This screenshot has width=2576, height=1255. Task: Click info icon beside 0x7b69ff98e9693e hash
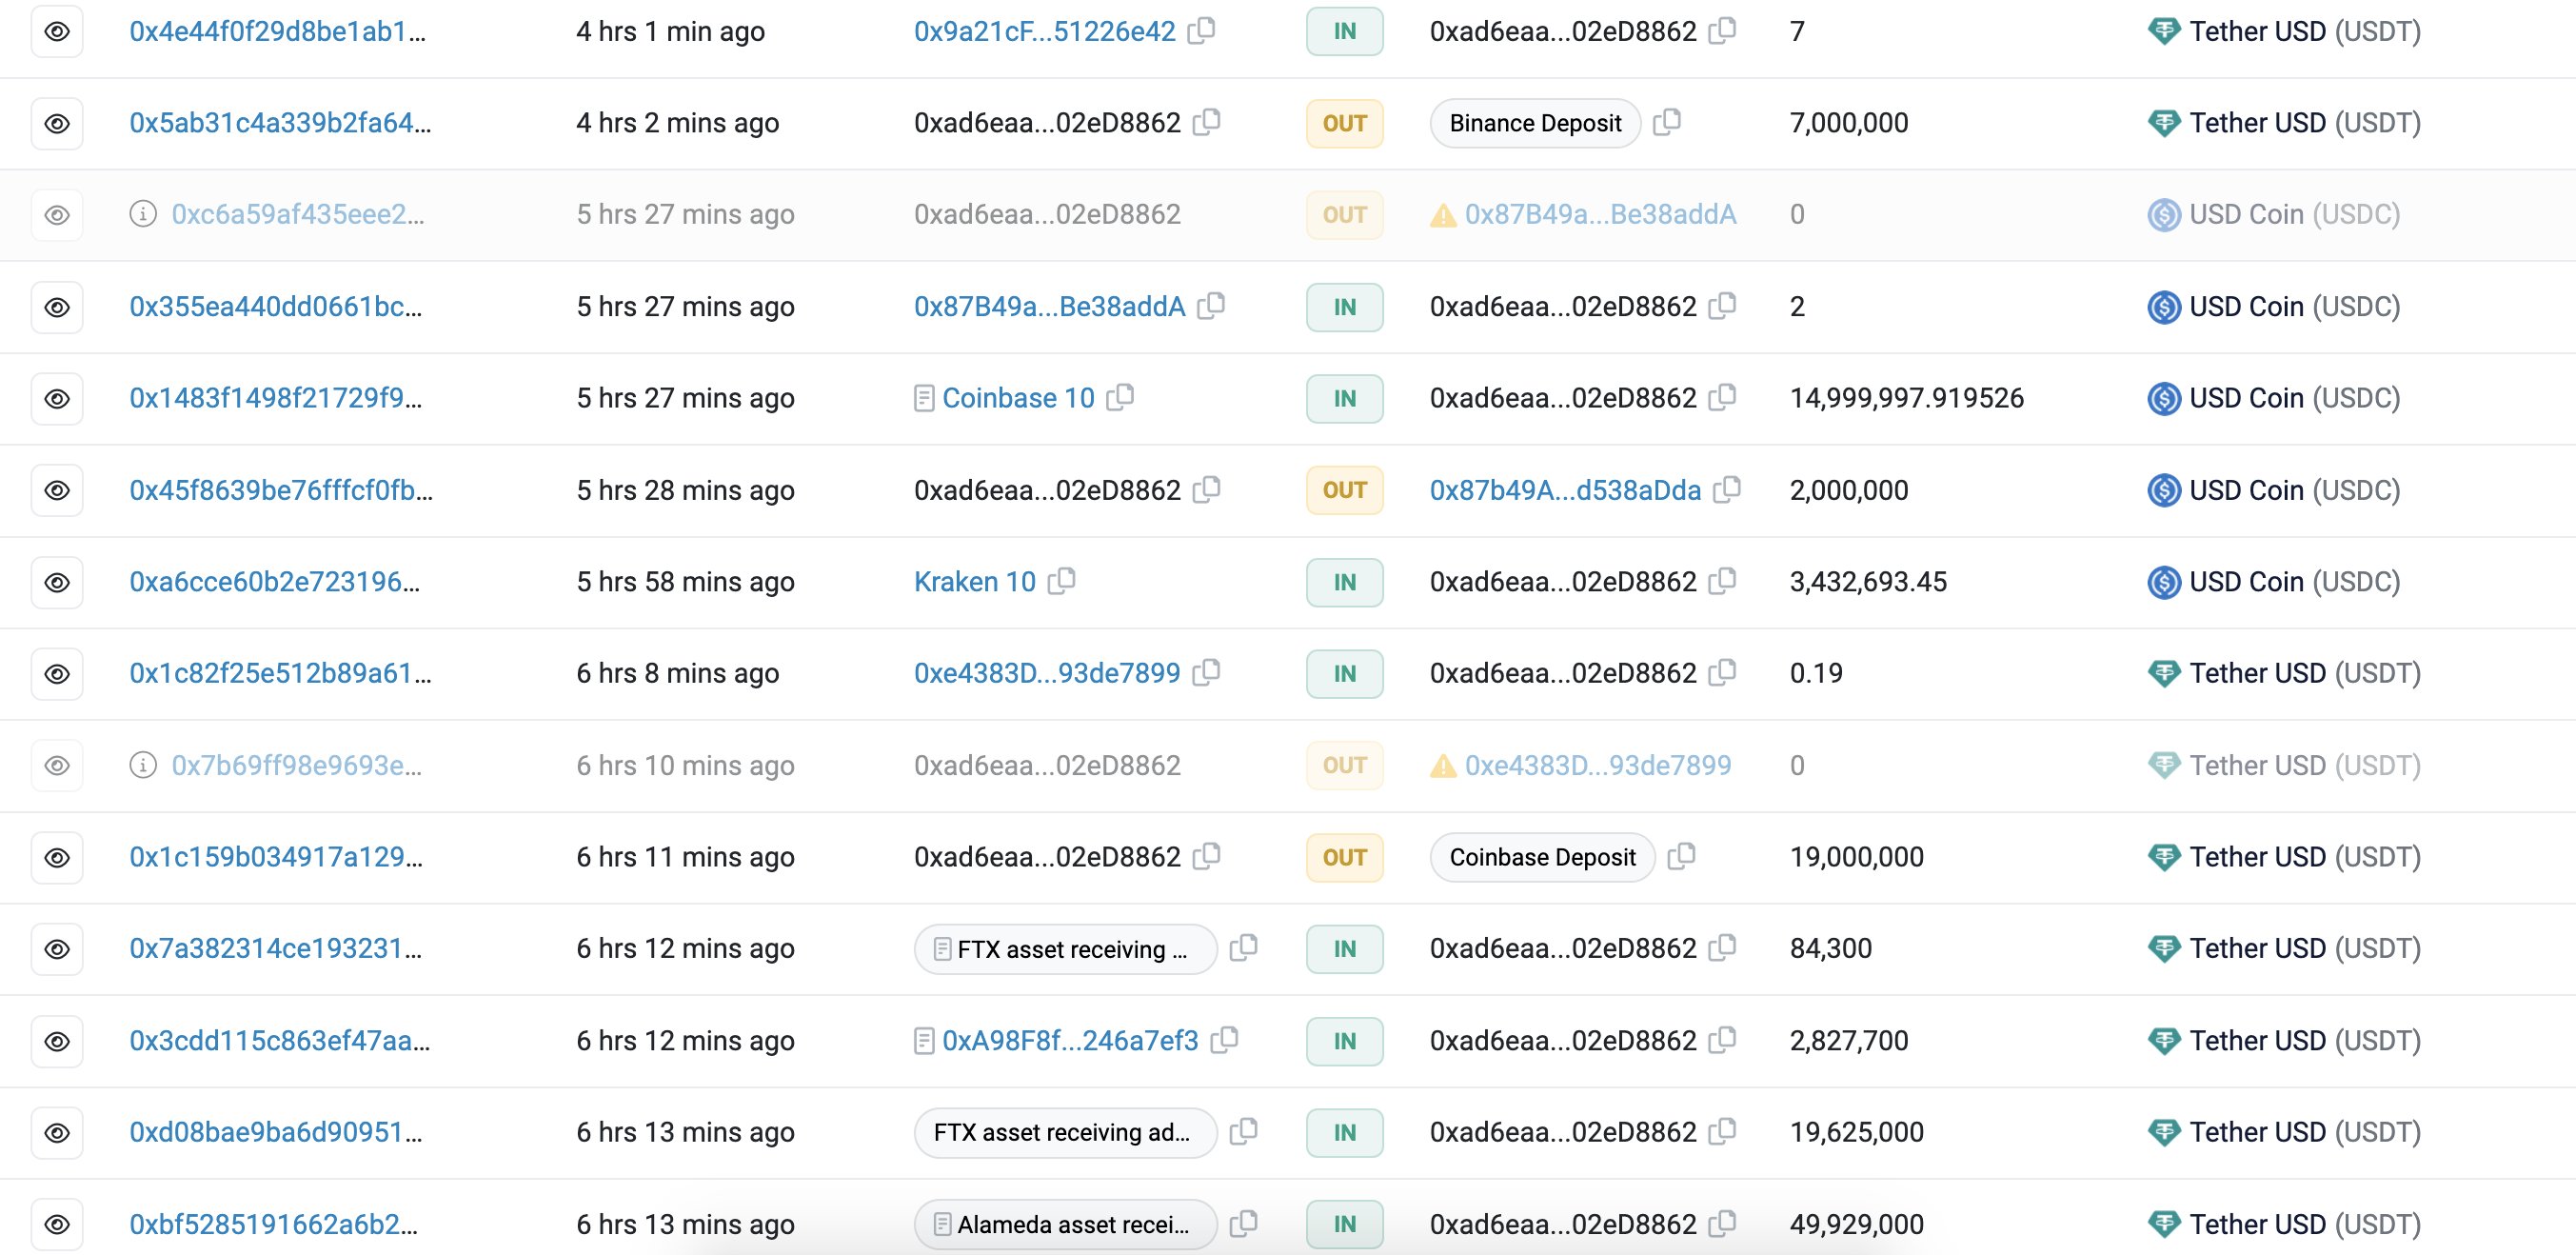click(x=143, y=765)
